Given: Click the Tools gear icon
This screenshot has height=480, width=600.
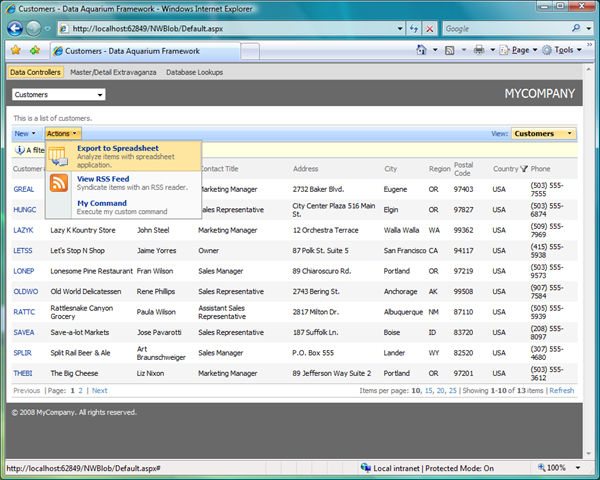Looking at the screenshot, I should click(x=547, y=50).
